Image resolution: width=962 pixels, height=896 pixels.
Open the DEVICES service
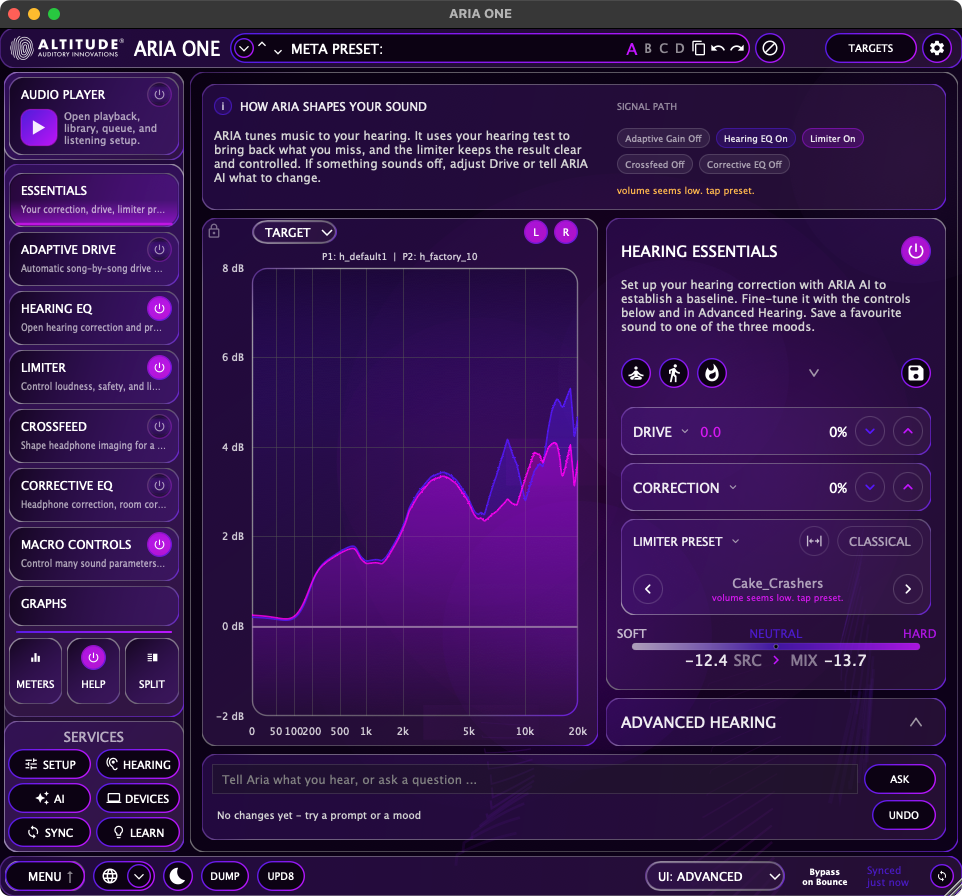tap(138, 798)
